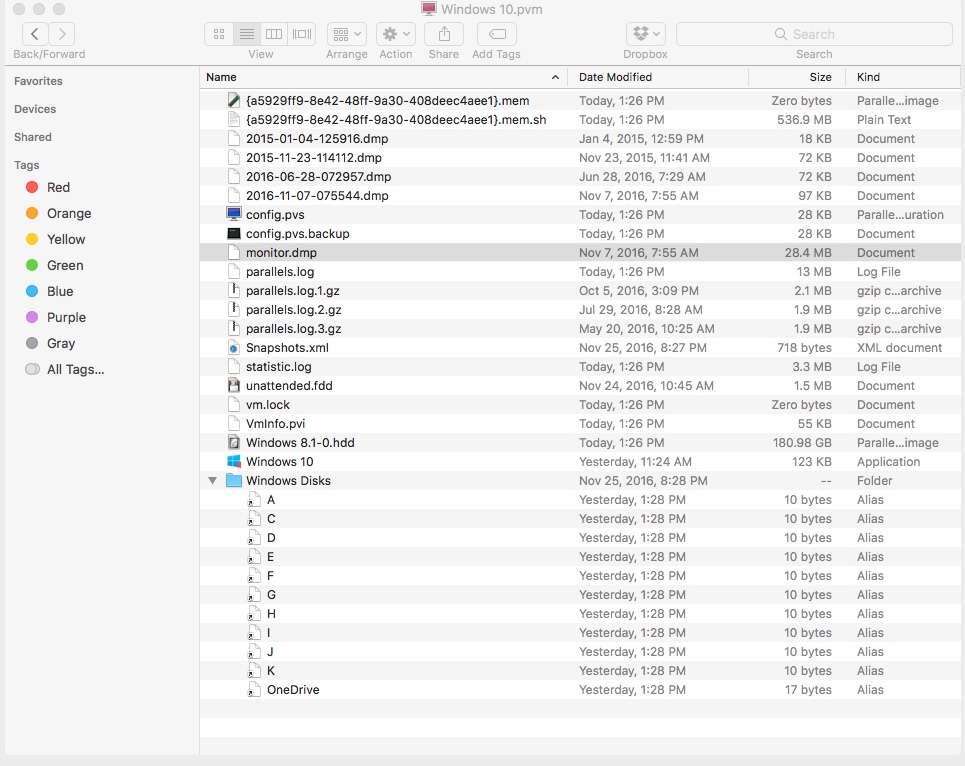Select the Red tag in the sidebar
This screenshot has width=965, height=766.
pyautogui.click(x=55, y=187)
